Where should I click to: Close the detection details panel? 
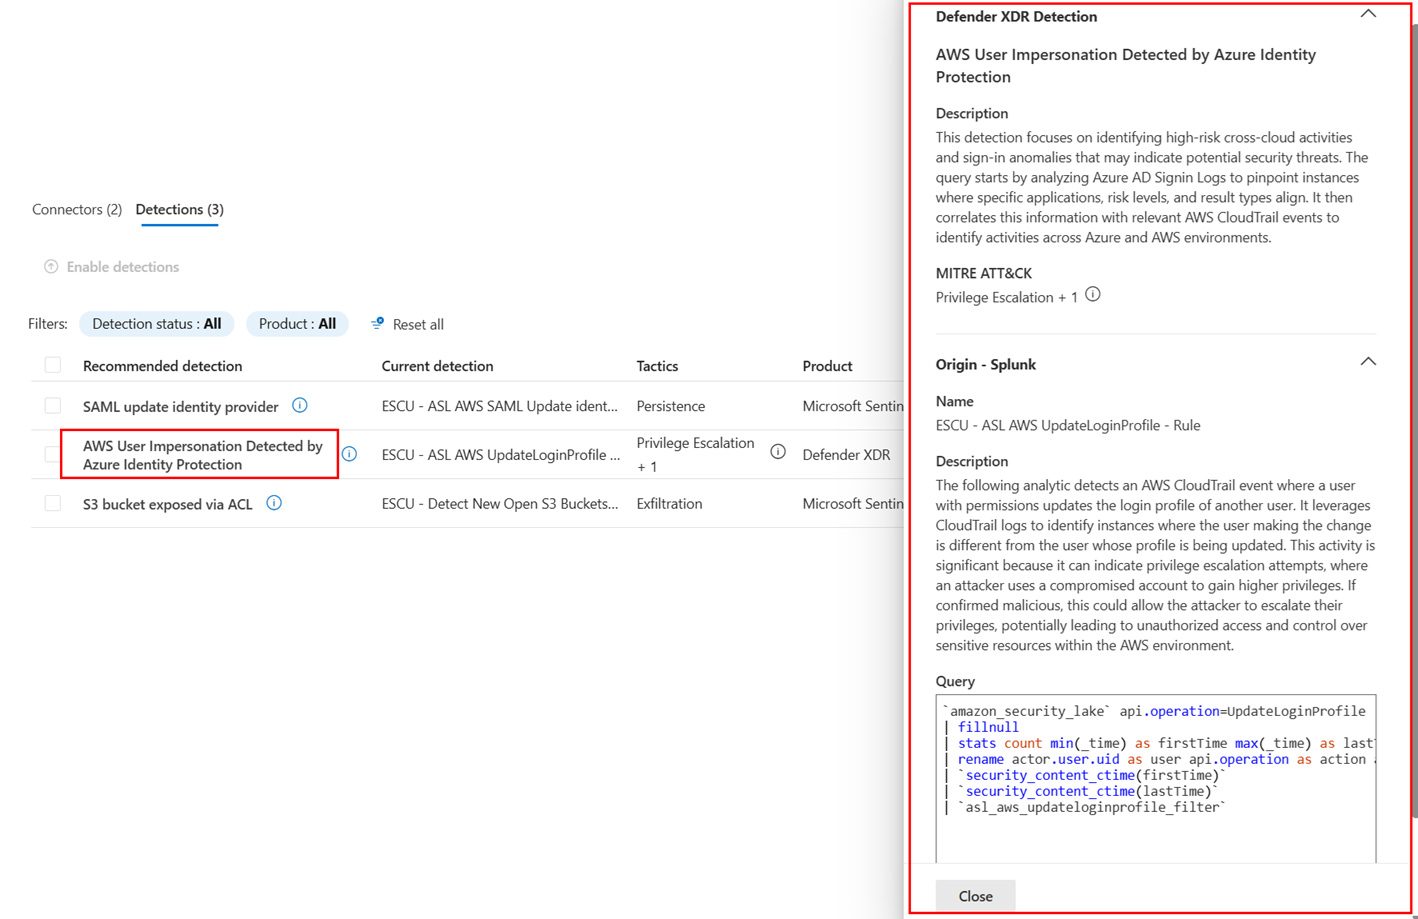[975, 896]
